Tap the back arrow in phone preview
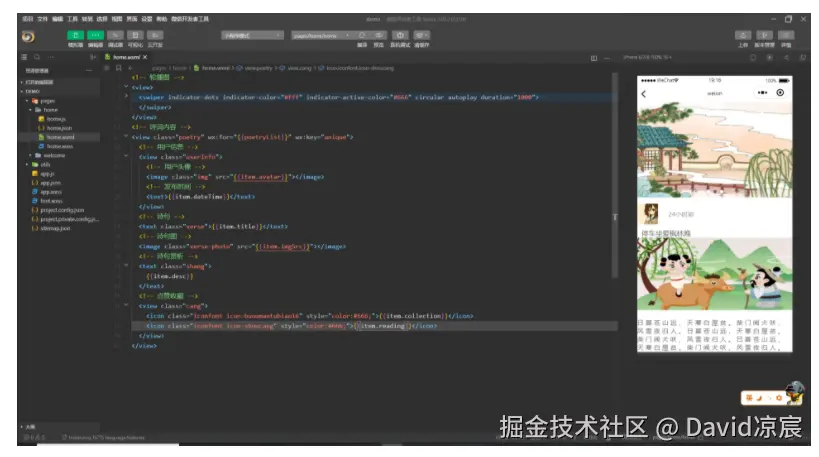819x457 pixels. tap(644, 94)
